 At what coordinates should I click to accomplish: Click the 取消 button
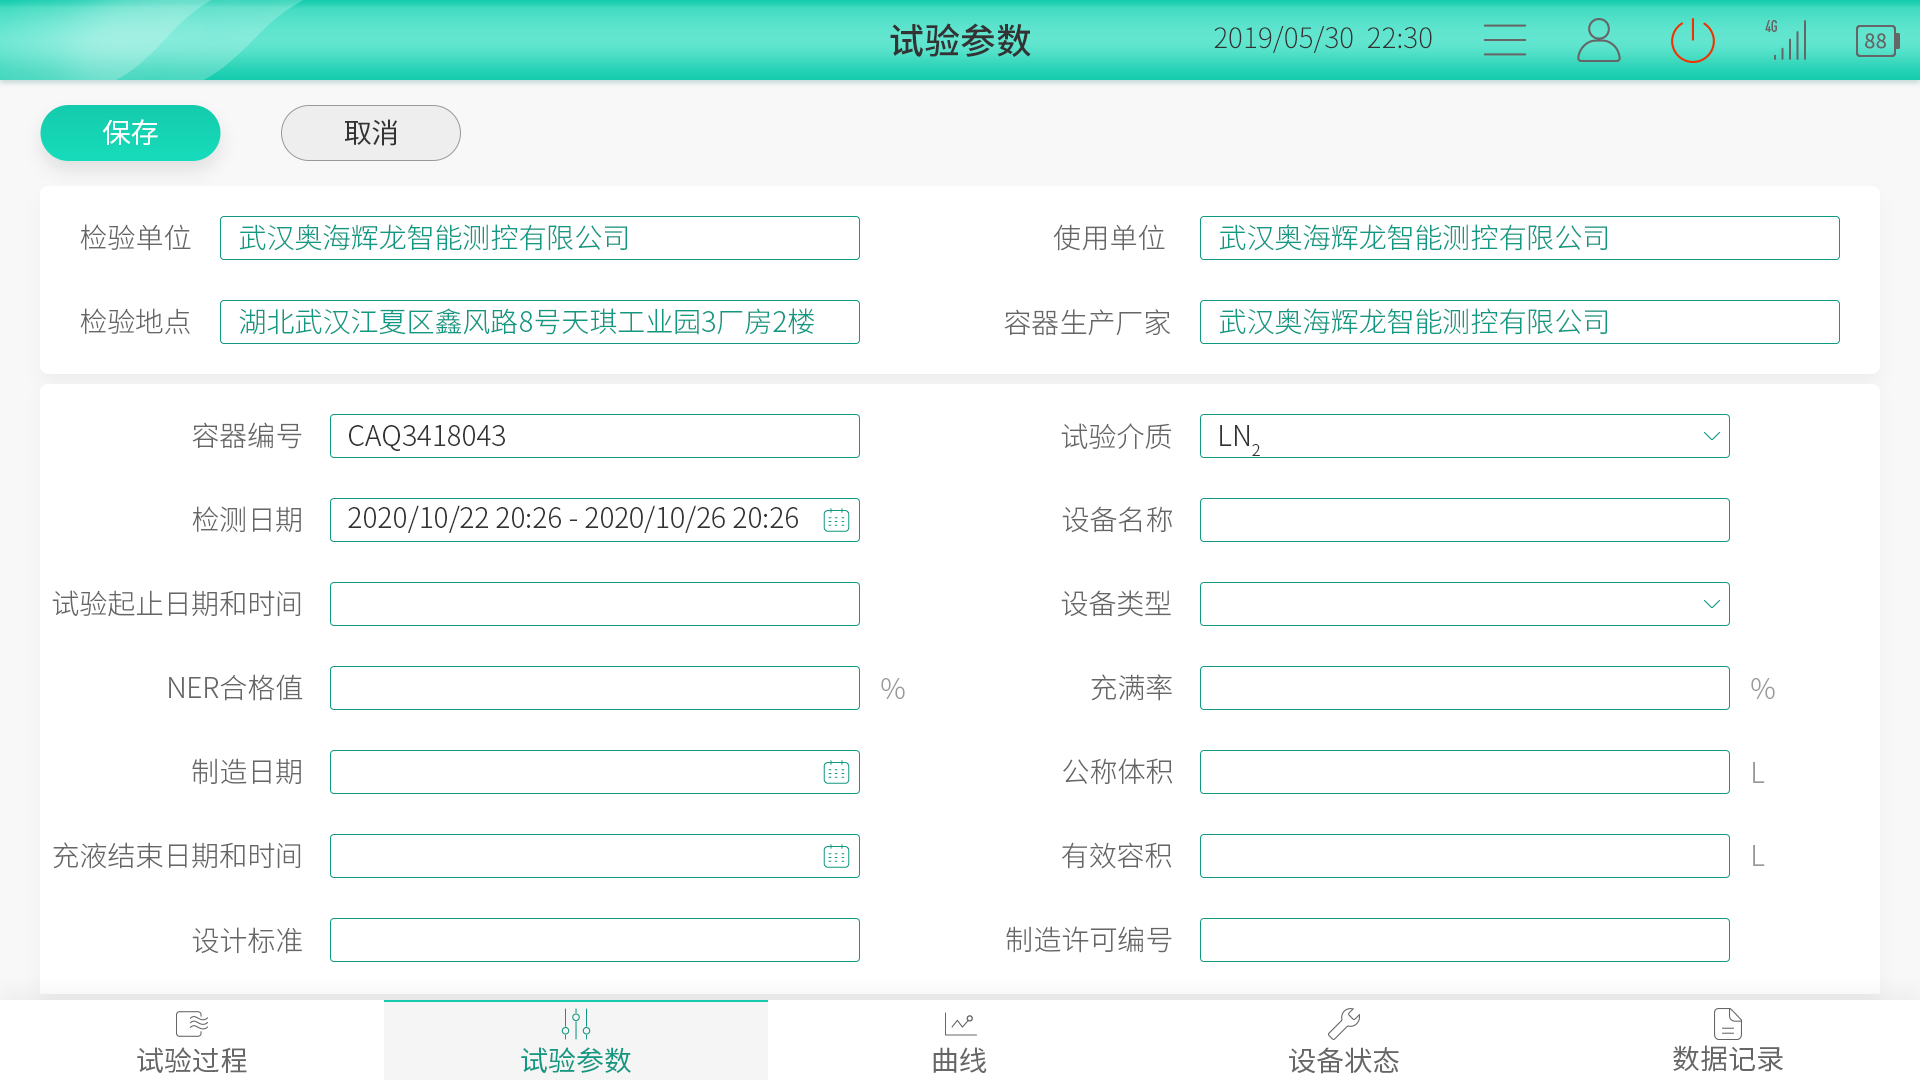370,133
